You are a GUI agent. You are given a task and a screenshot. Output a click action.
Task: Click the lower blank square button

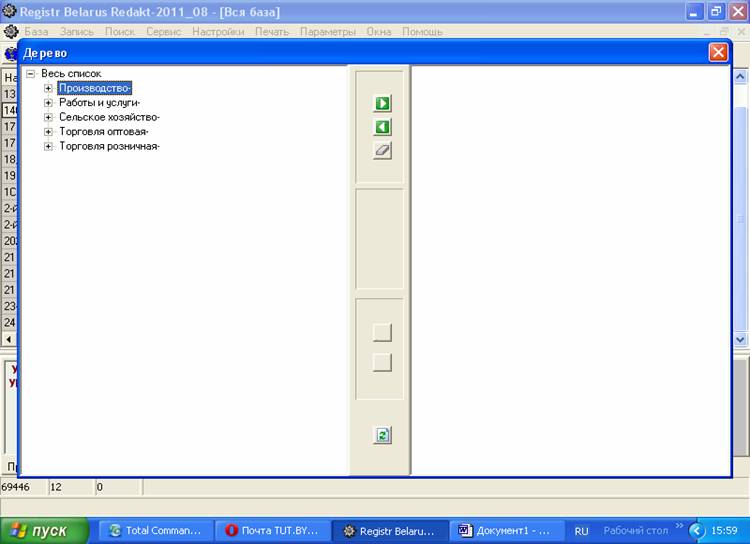(382, 363)
